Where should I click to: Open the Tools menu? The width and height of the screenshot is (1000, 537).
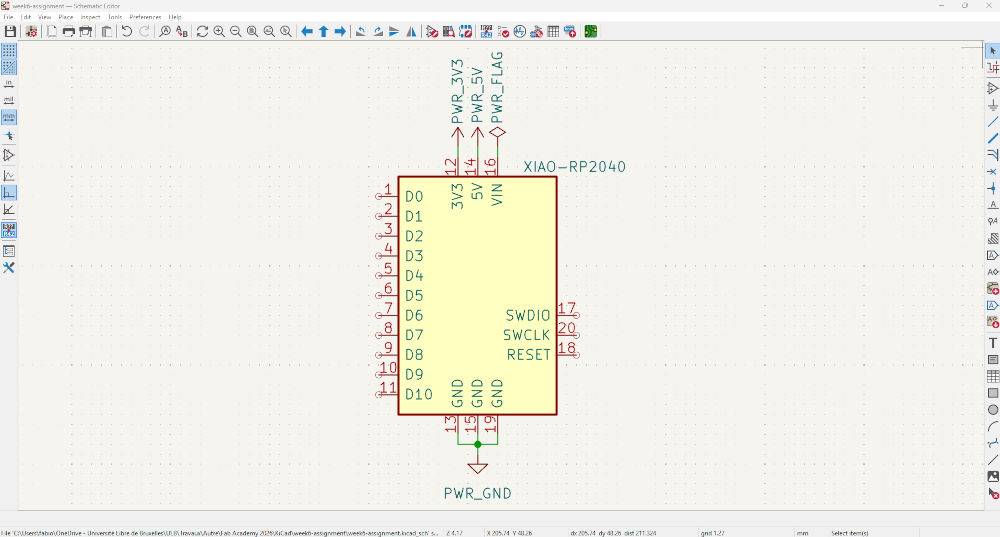coord(115,17)
